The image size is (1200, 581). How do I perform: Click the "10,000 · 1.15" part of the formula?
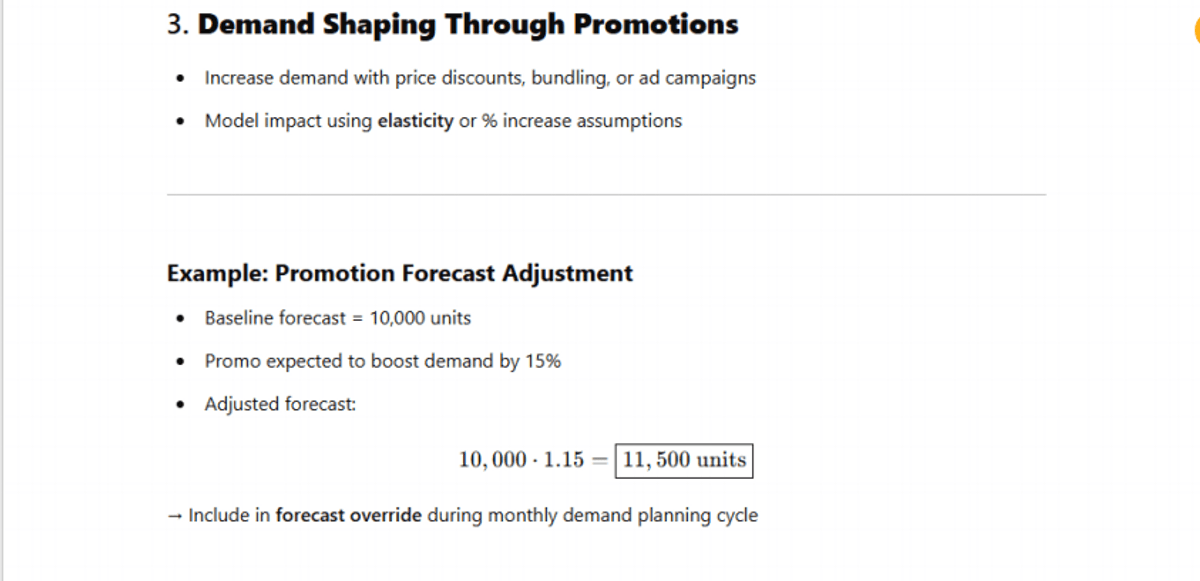pyautogui.click(x=521, y=460)
